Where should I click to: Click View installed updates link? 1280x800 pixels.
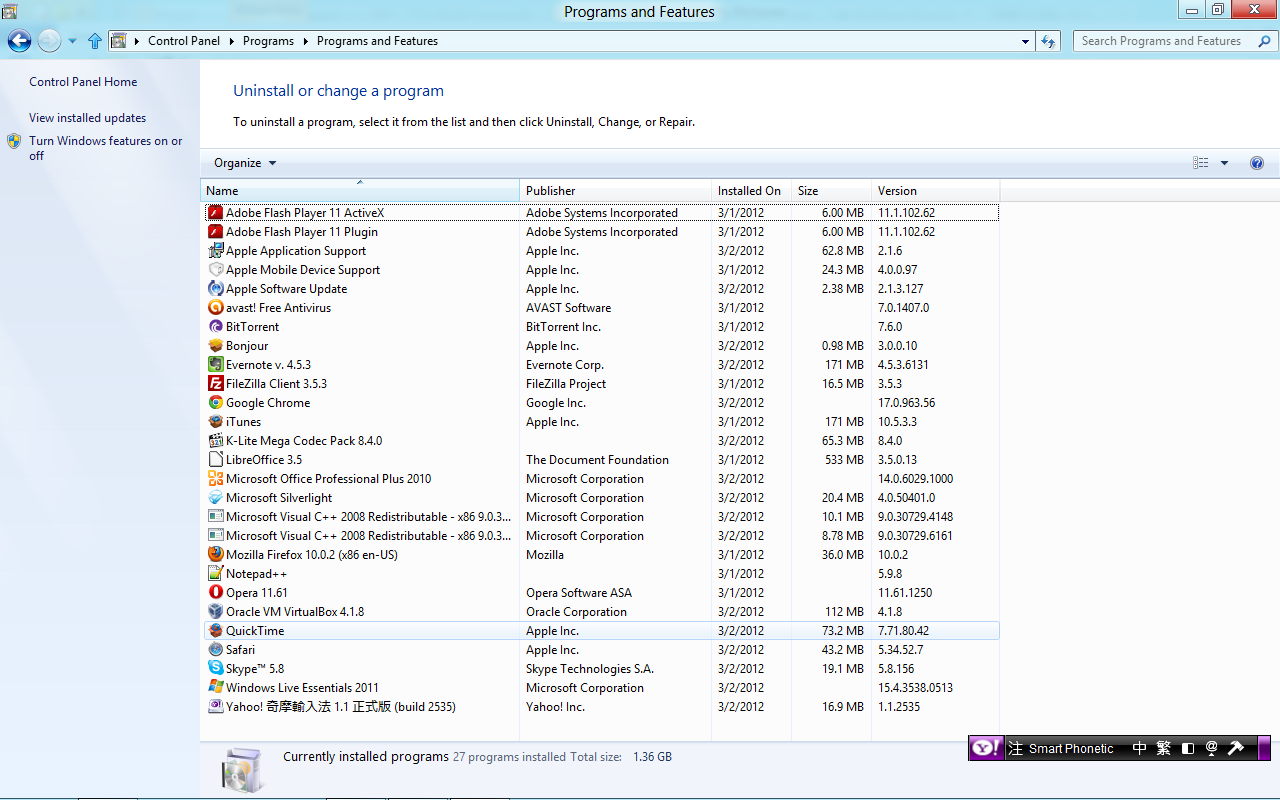point(87,118)
